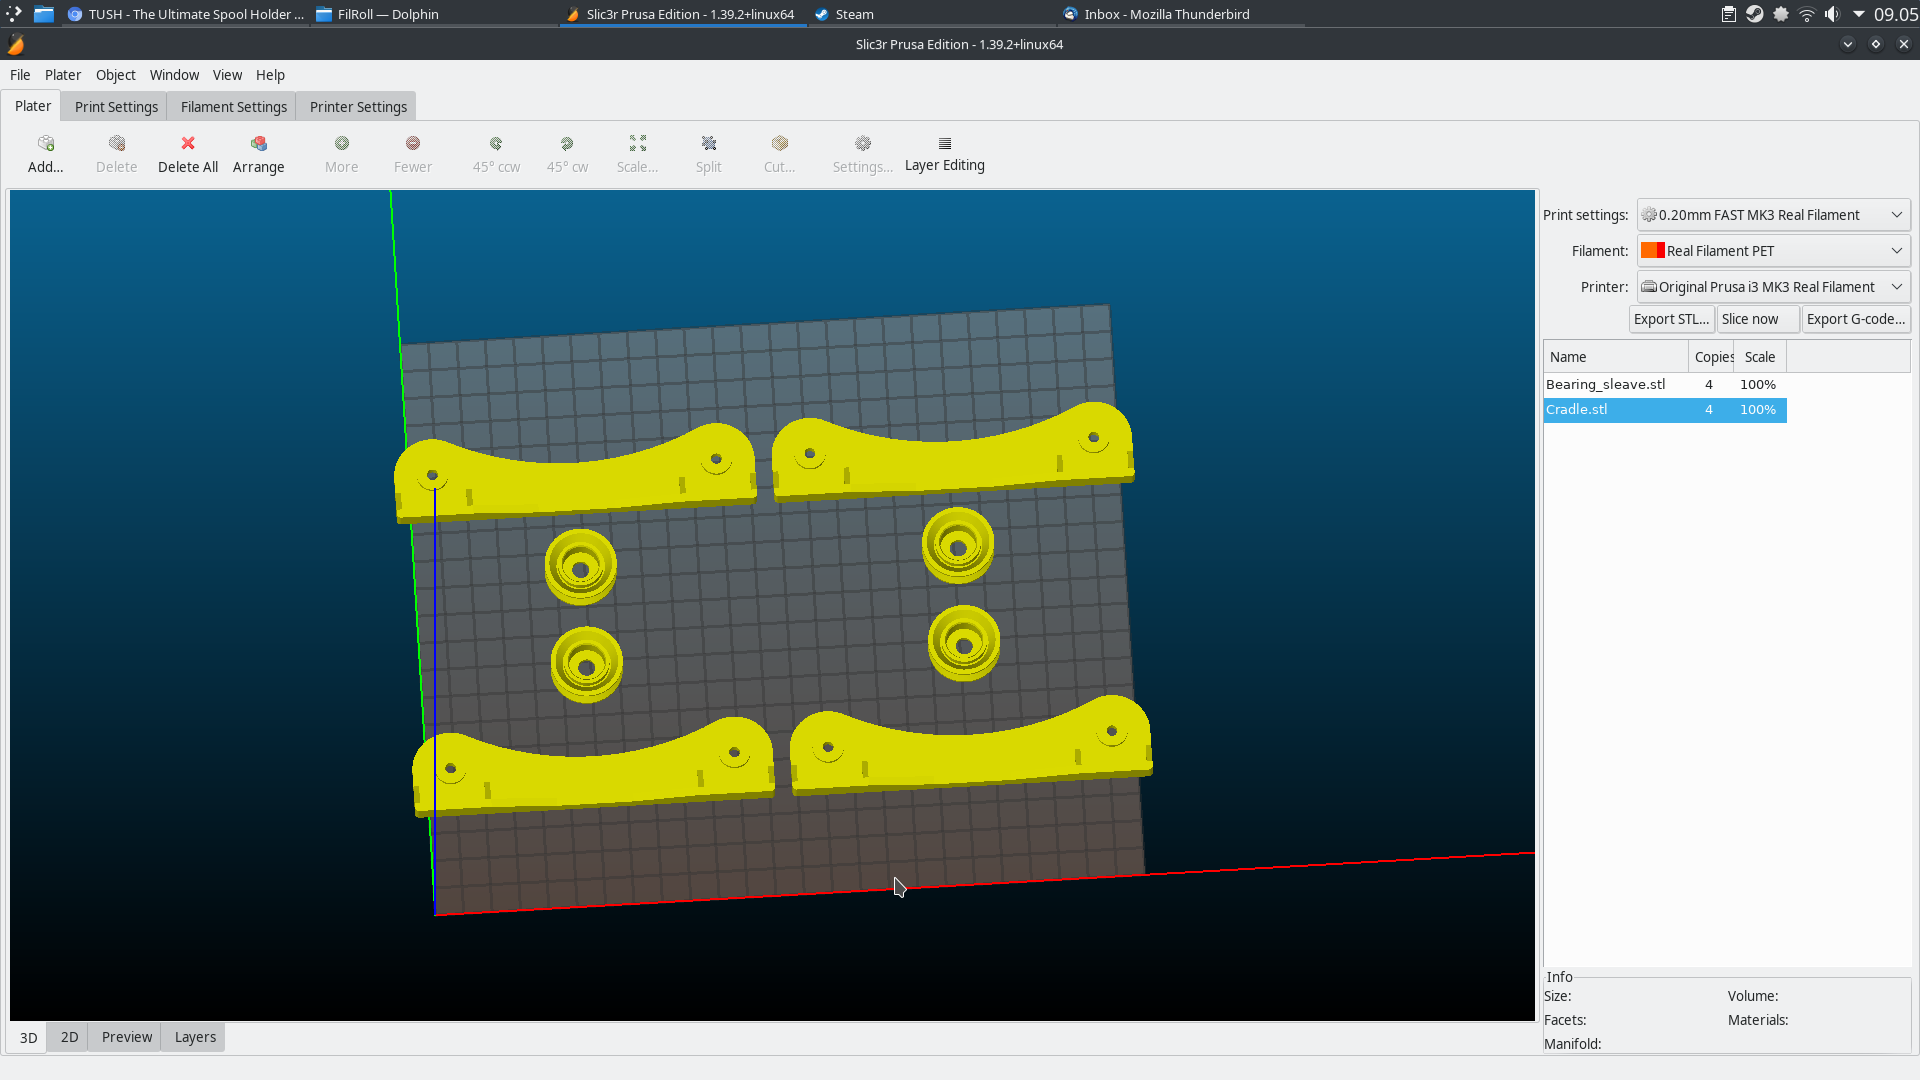Select Cradle.stl row in object list
The width and height of the screenshot is (1920, 1080).
coord(1665,410)
